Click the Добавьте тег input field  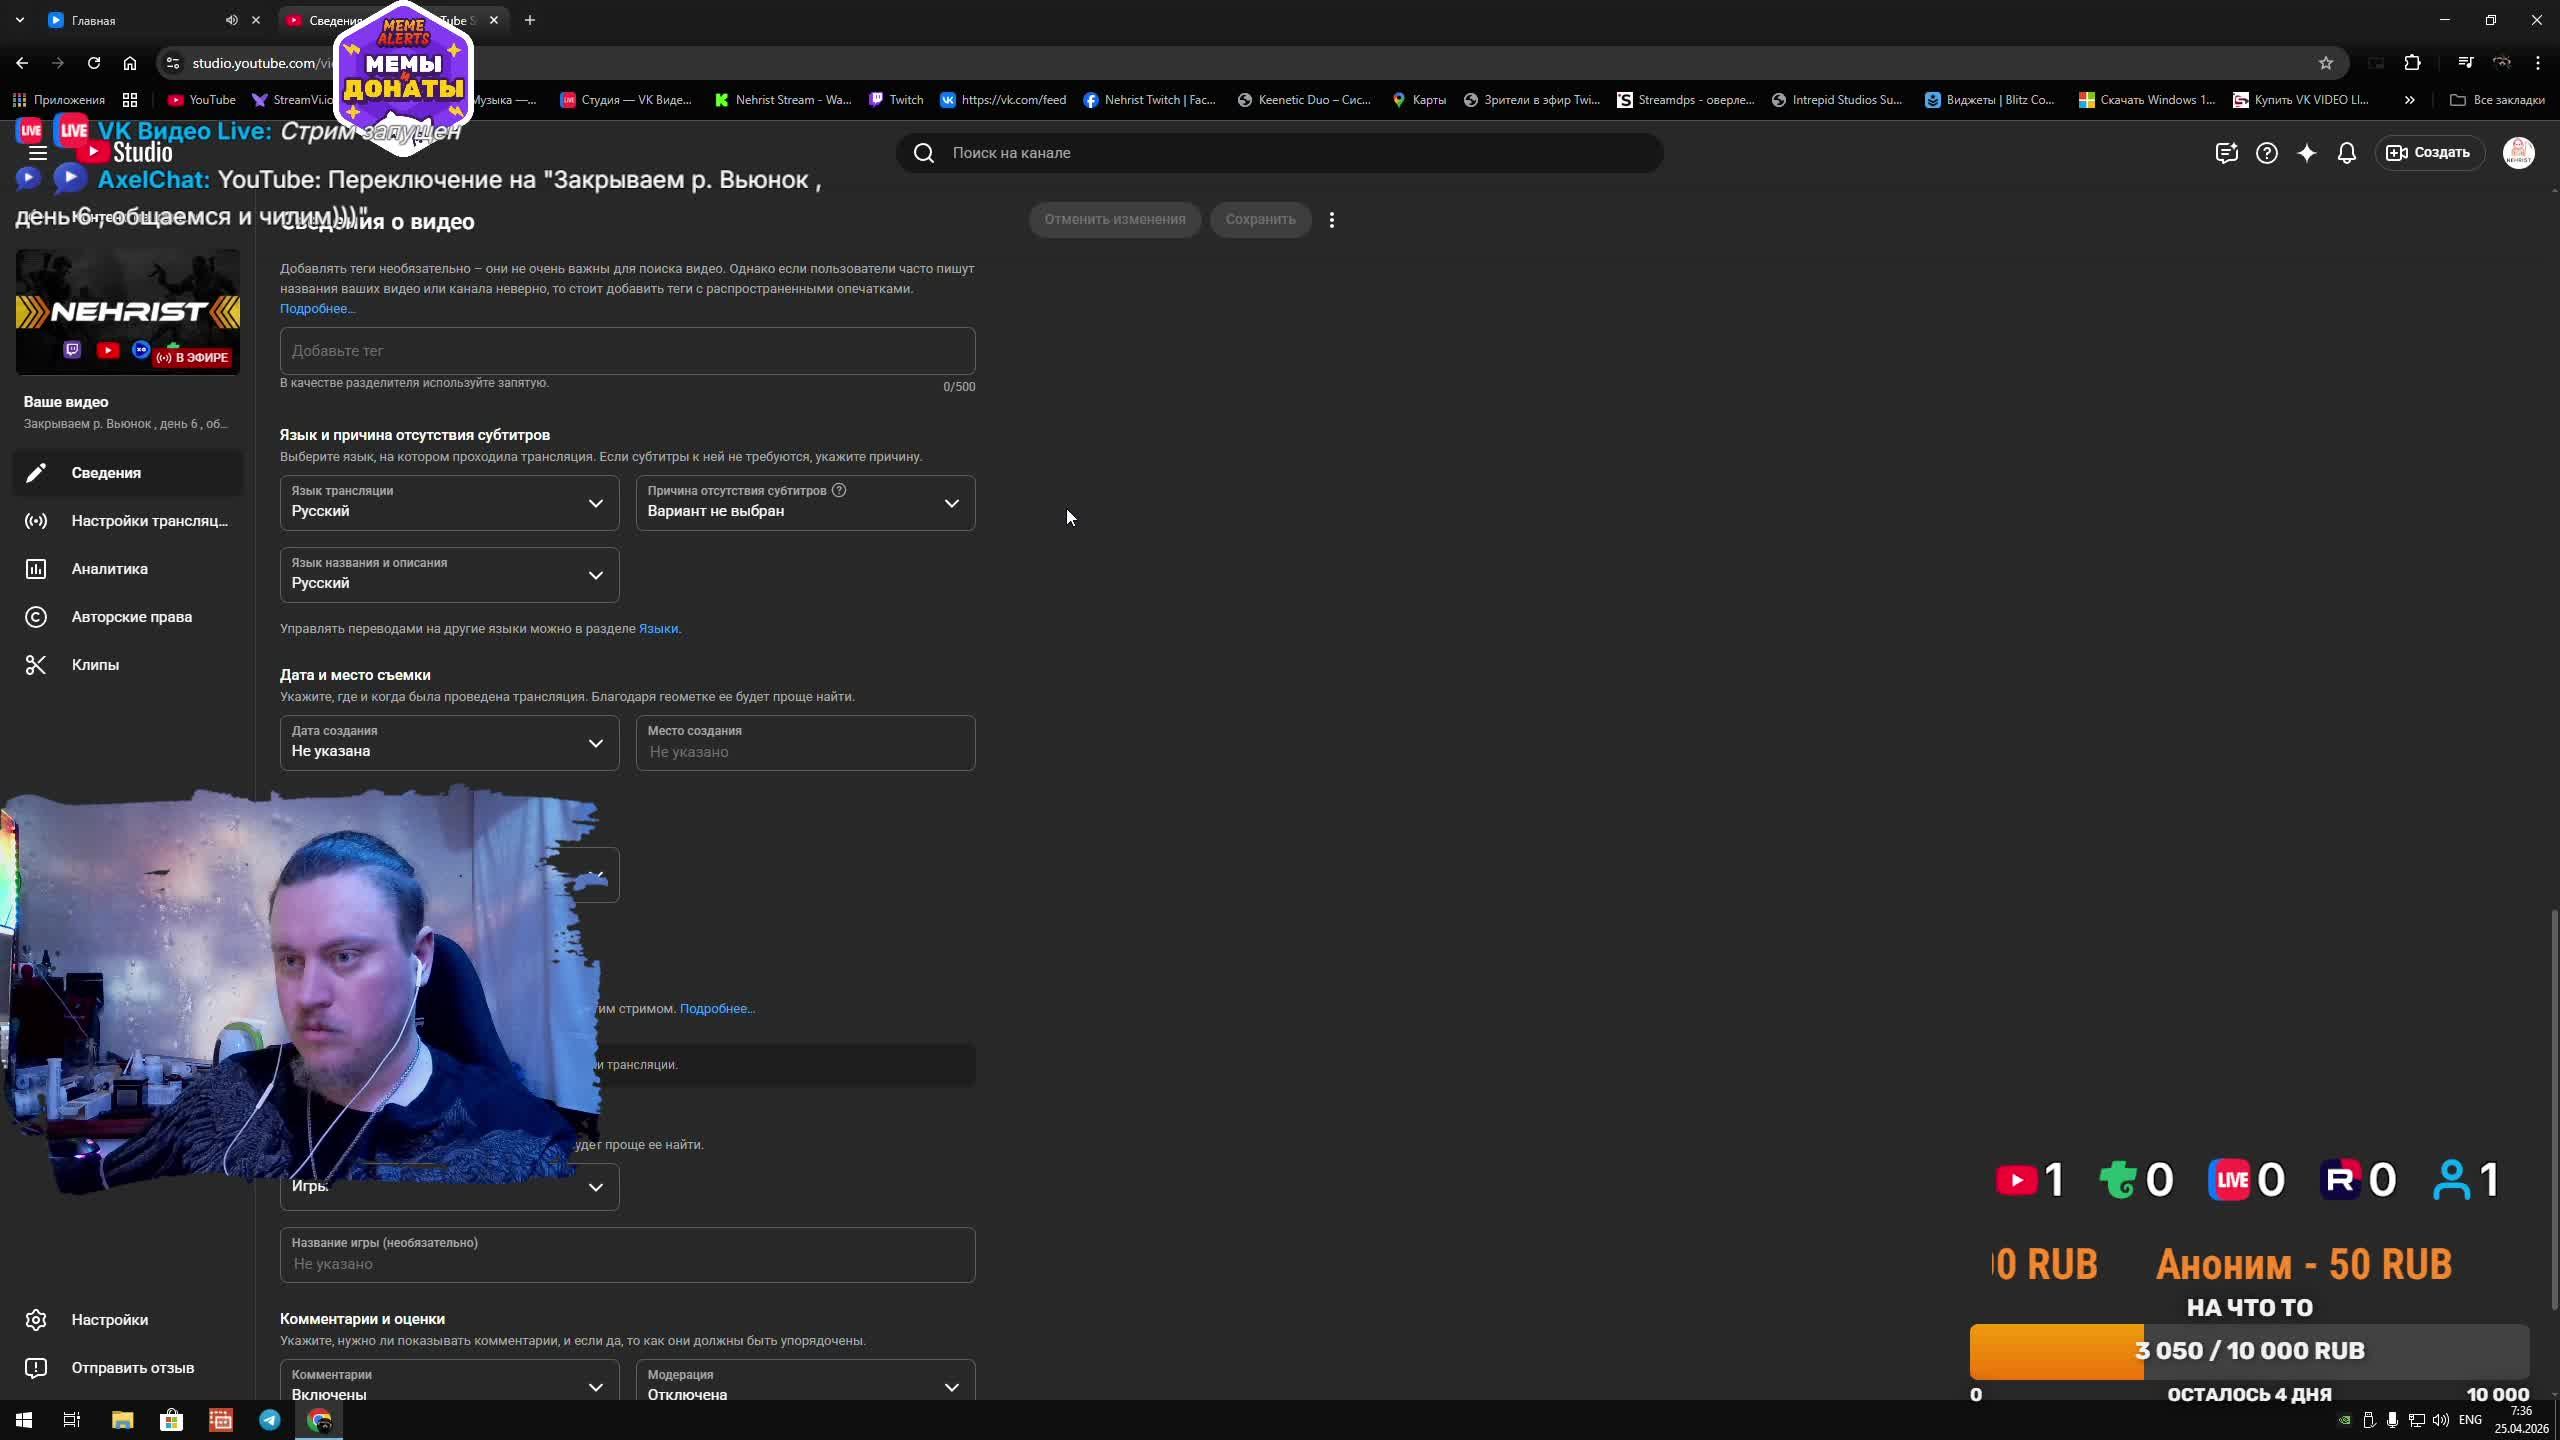click(x=627, y=351)
